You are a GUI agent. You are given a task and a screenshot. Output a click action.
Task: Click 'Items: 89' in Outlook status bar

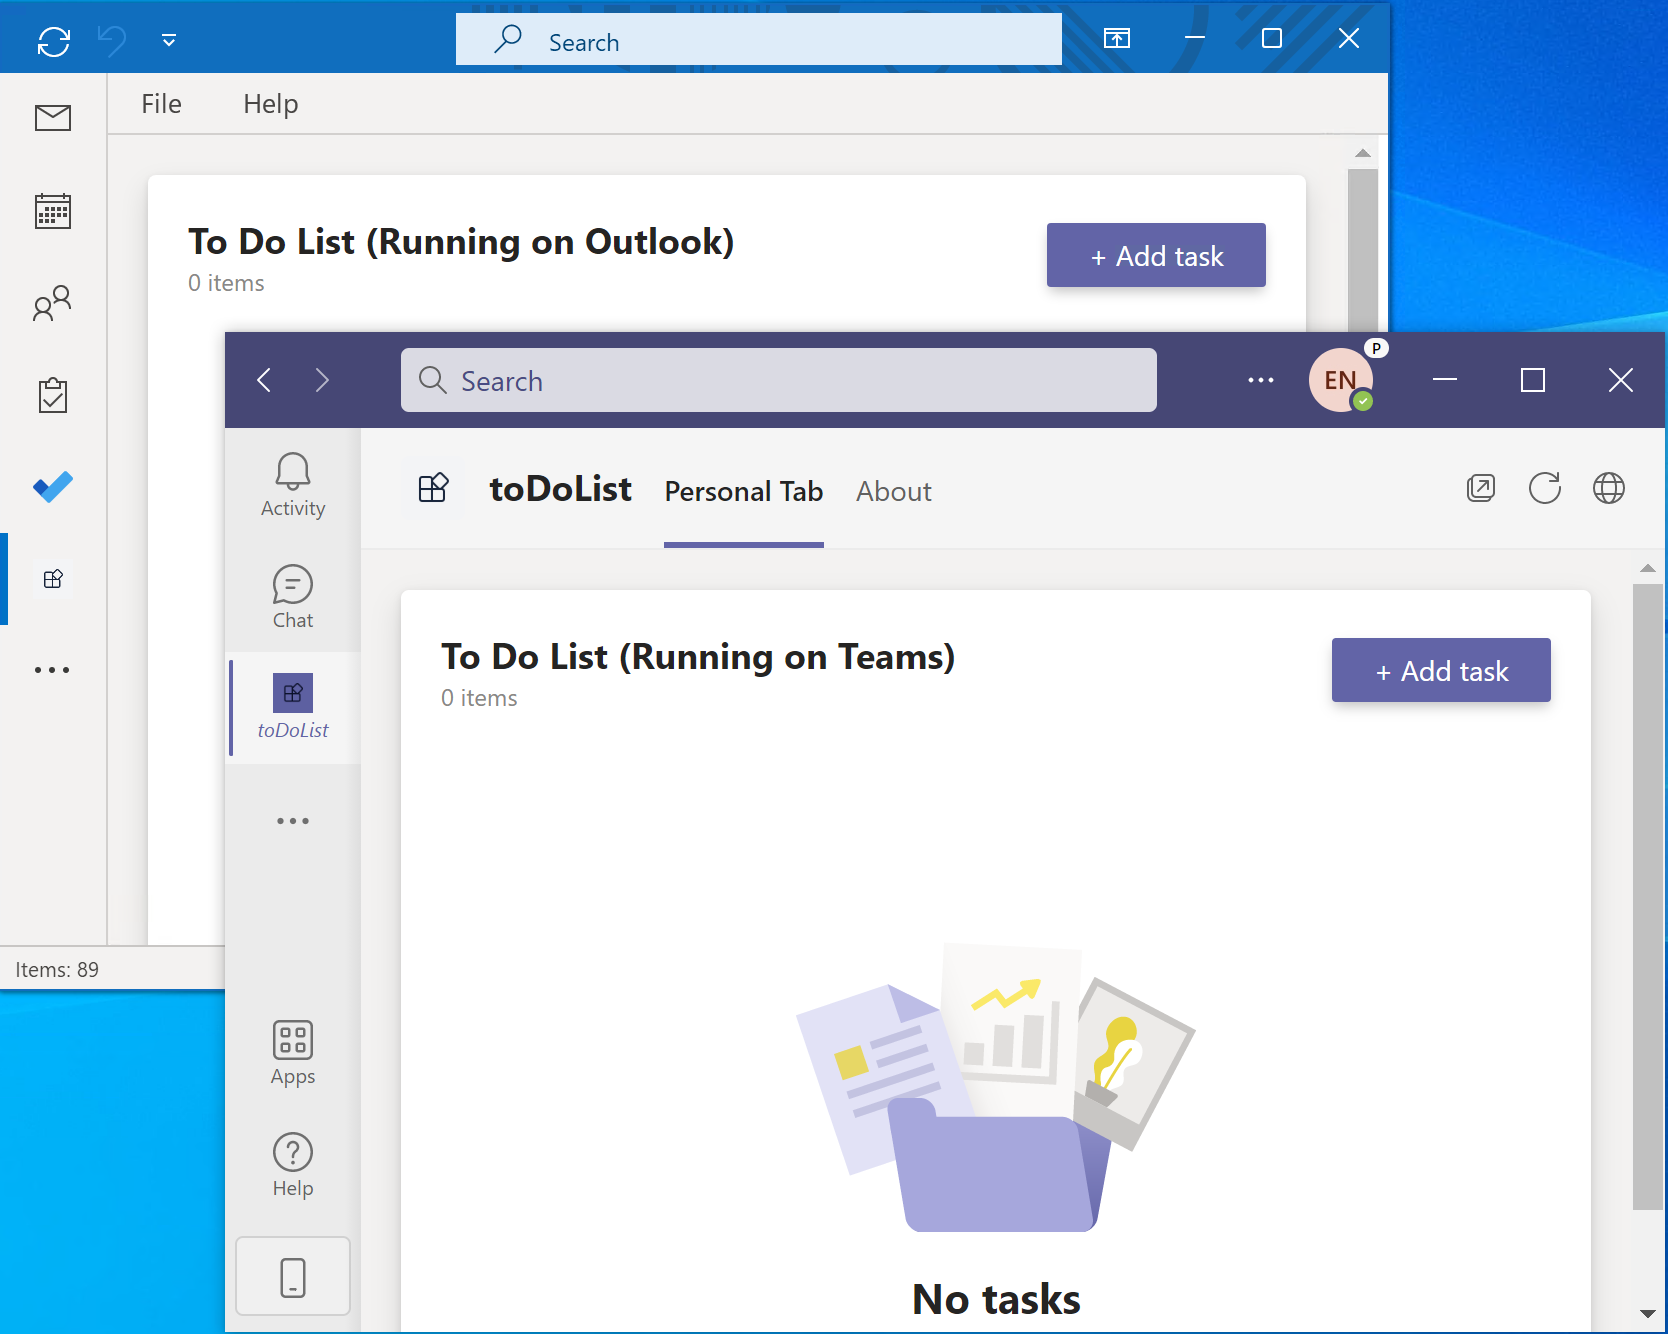tap(57, 970)
